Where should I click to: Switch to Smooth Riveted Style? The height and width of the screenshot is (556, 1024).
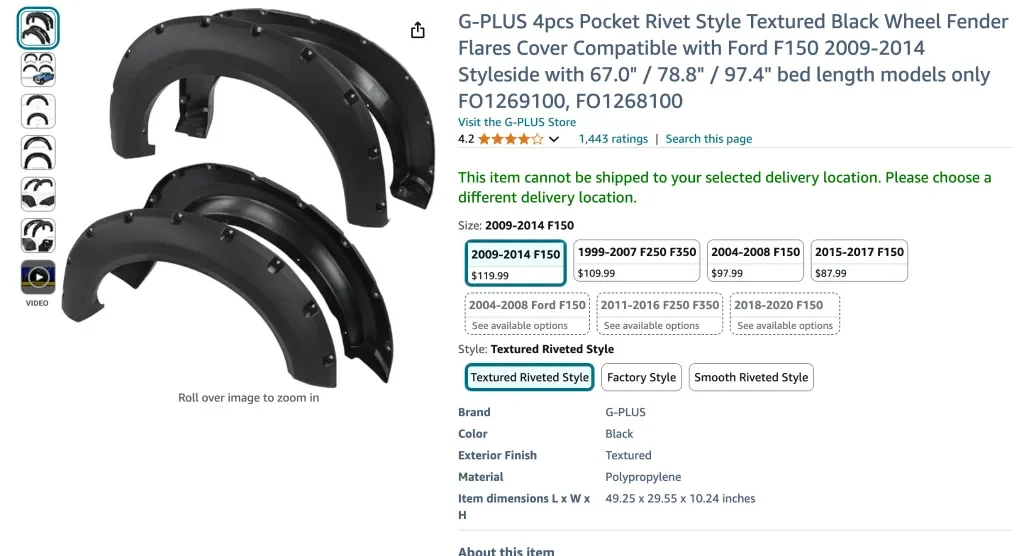pos(751,377)
